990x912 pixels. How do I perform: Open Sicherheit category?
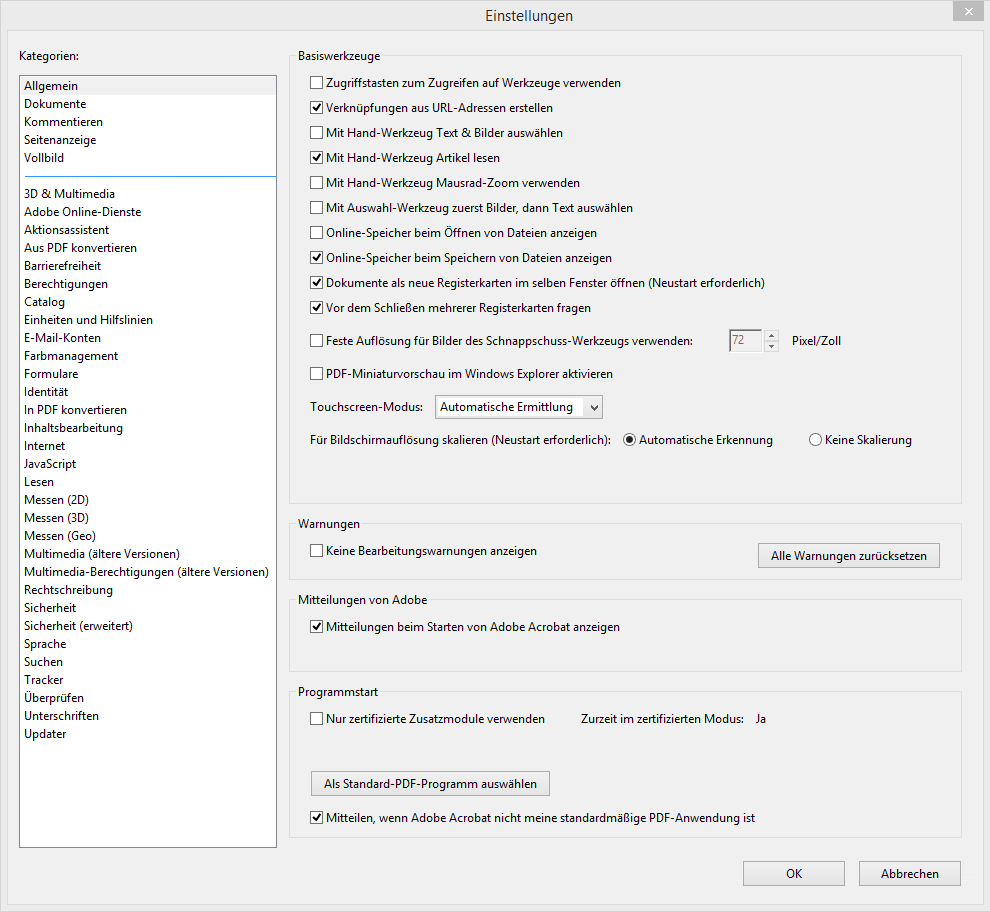[148, 608]
